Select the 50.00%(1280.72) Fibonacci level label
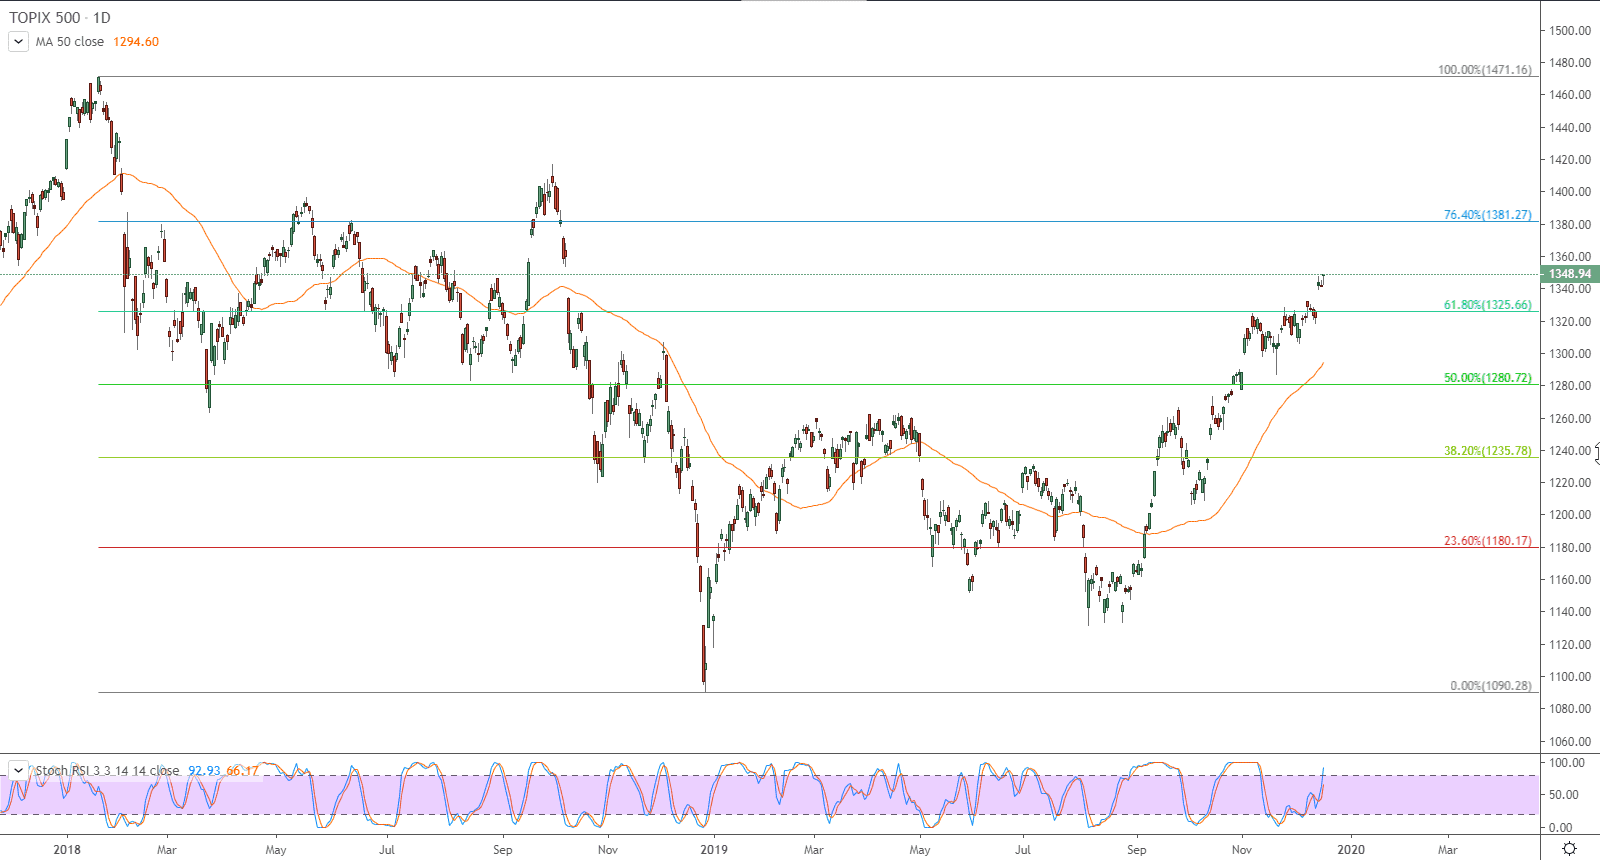Viewport: 1600px width, 860px height. pos(1487,378)
